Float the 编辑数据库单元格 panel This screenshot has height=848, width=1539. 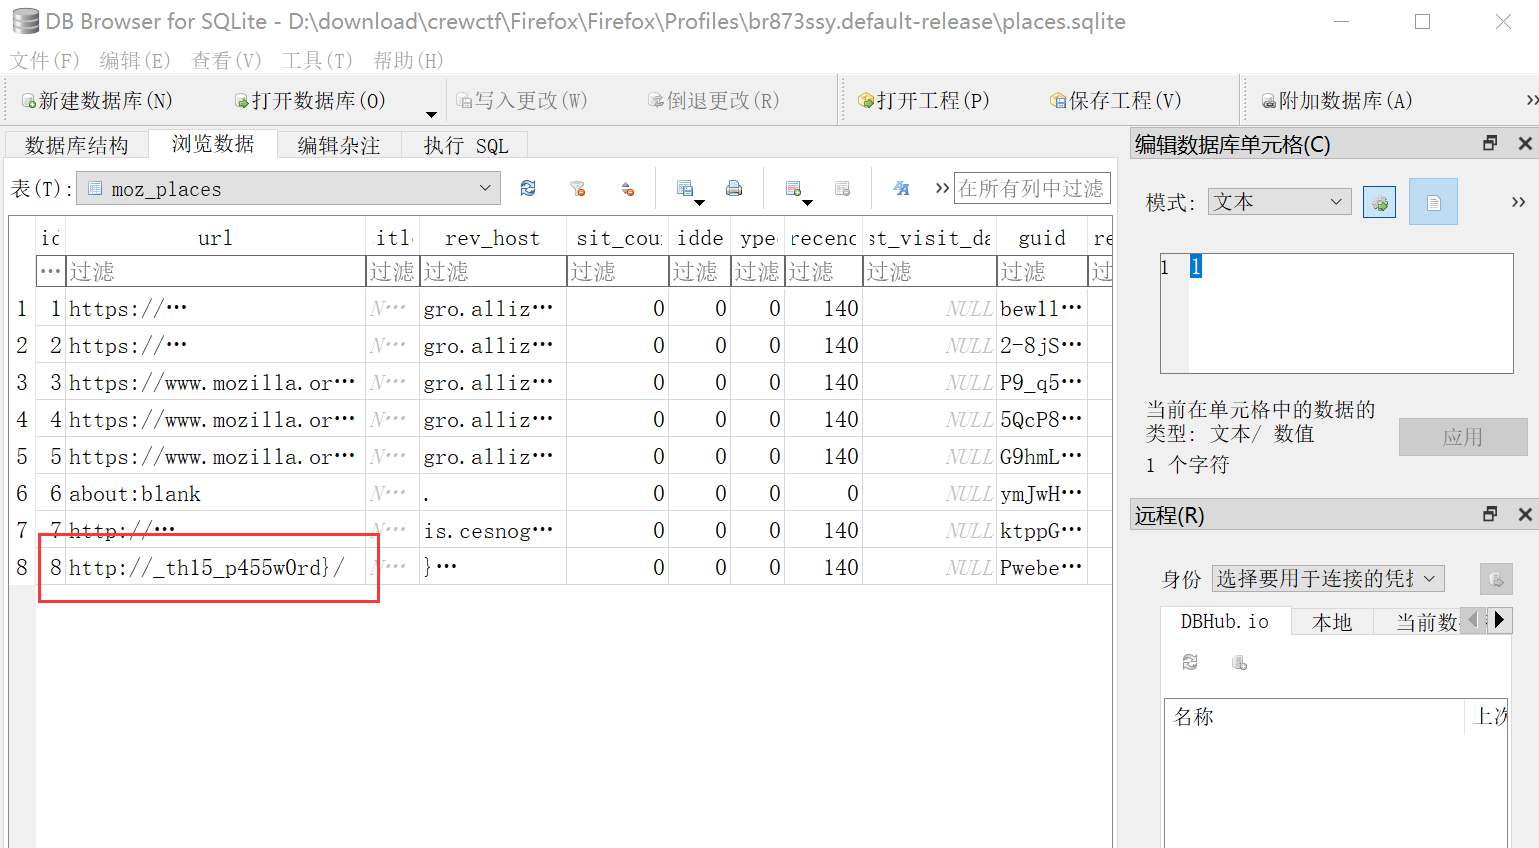[x=1490, y=143]
